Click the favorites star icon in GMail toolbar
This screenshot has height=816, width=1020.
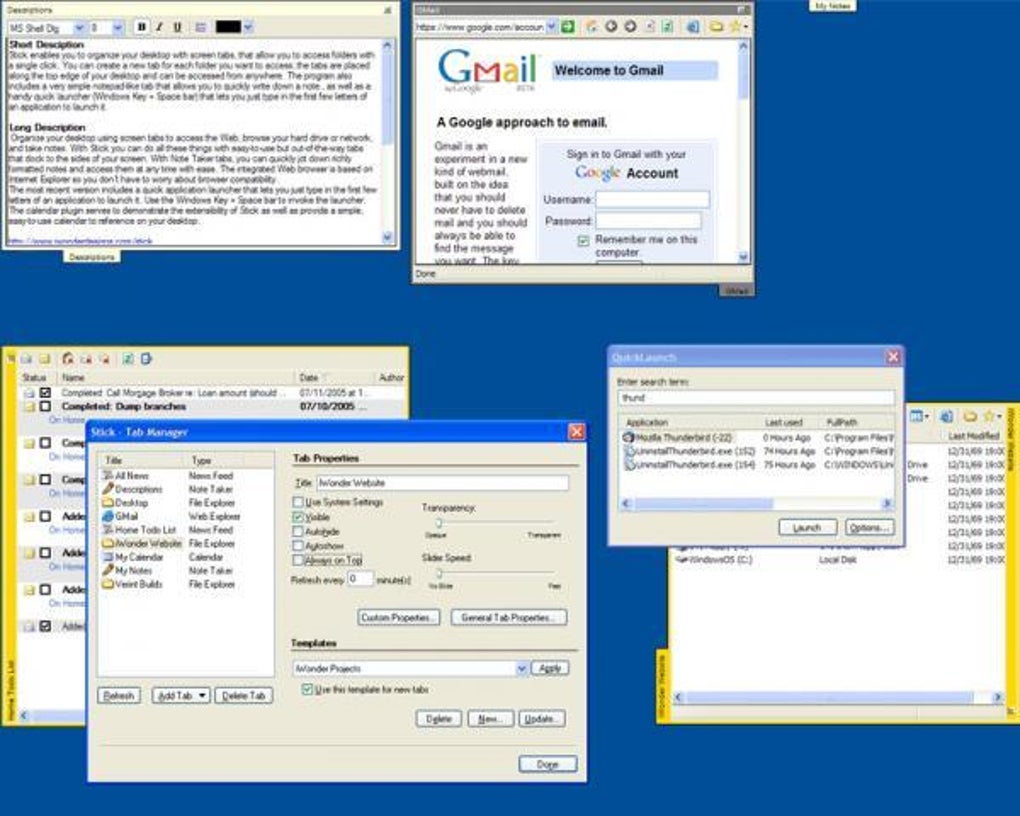click(x=736, y=27)
